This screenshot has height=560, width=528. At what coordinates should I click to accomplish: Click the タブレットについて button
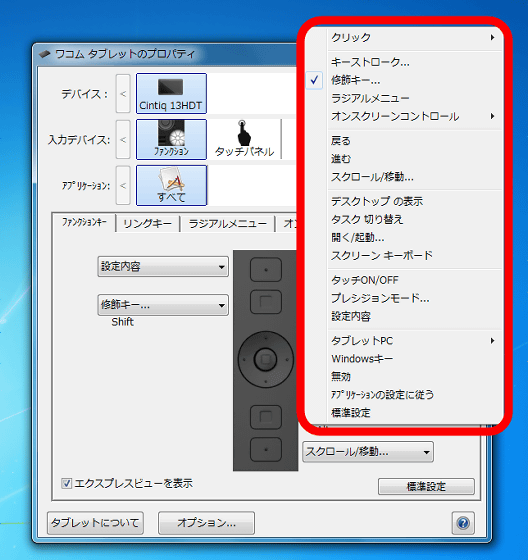[95, 523]
